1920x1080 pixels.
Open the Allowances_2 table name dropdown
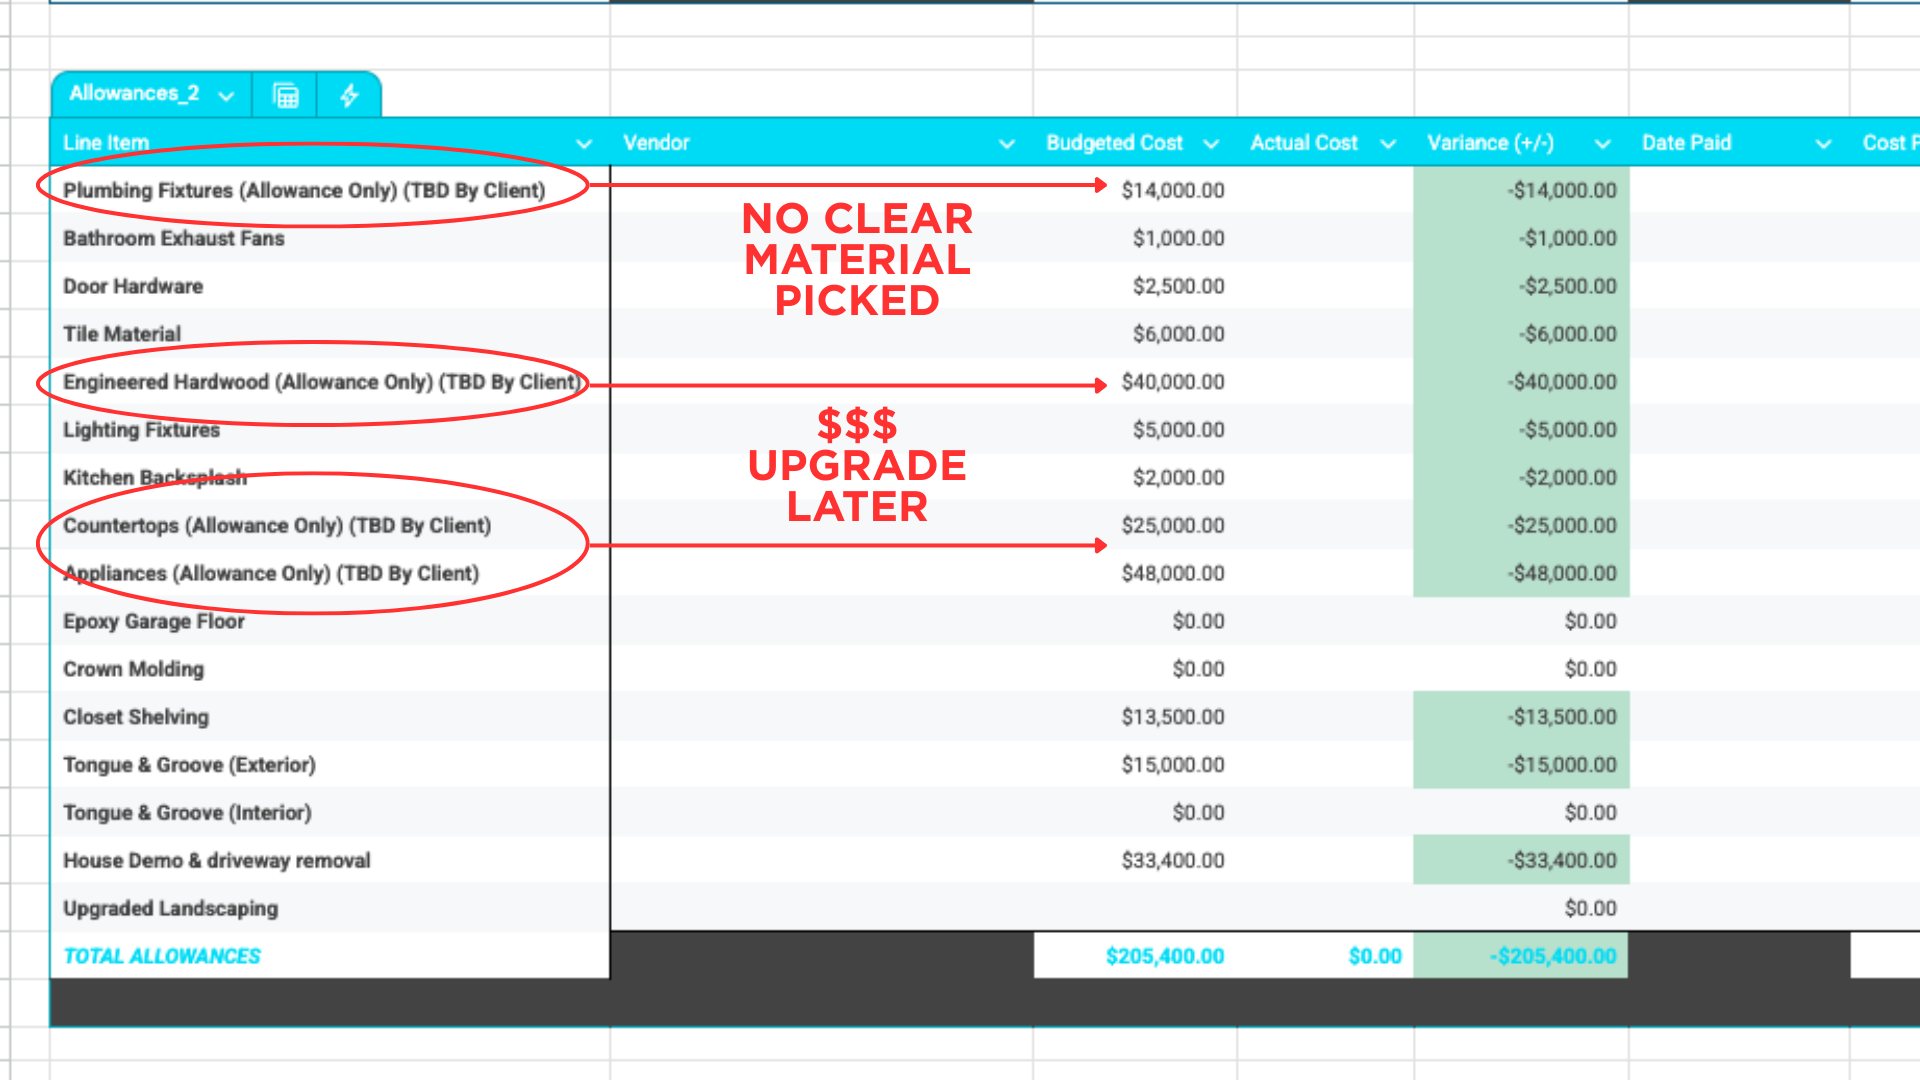(x=227, y=96)
